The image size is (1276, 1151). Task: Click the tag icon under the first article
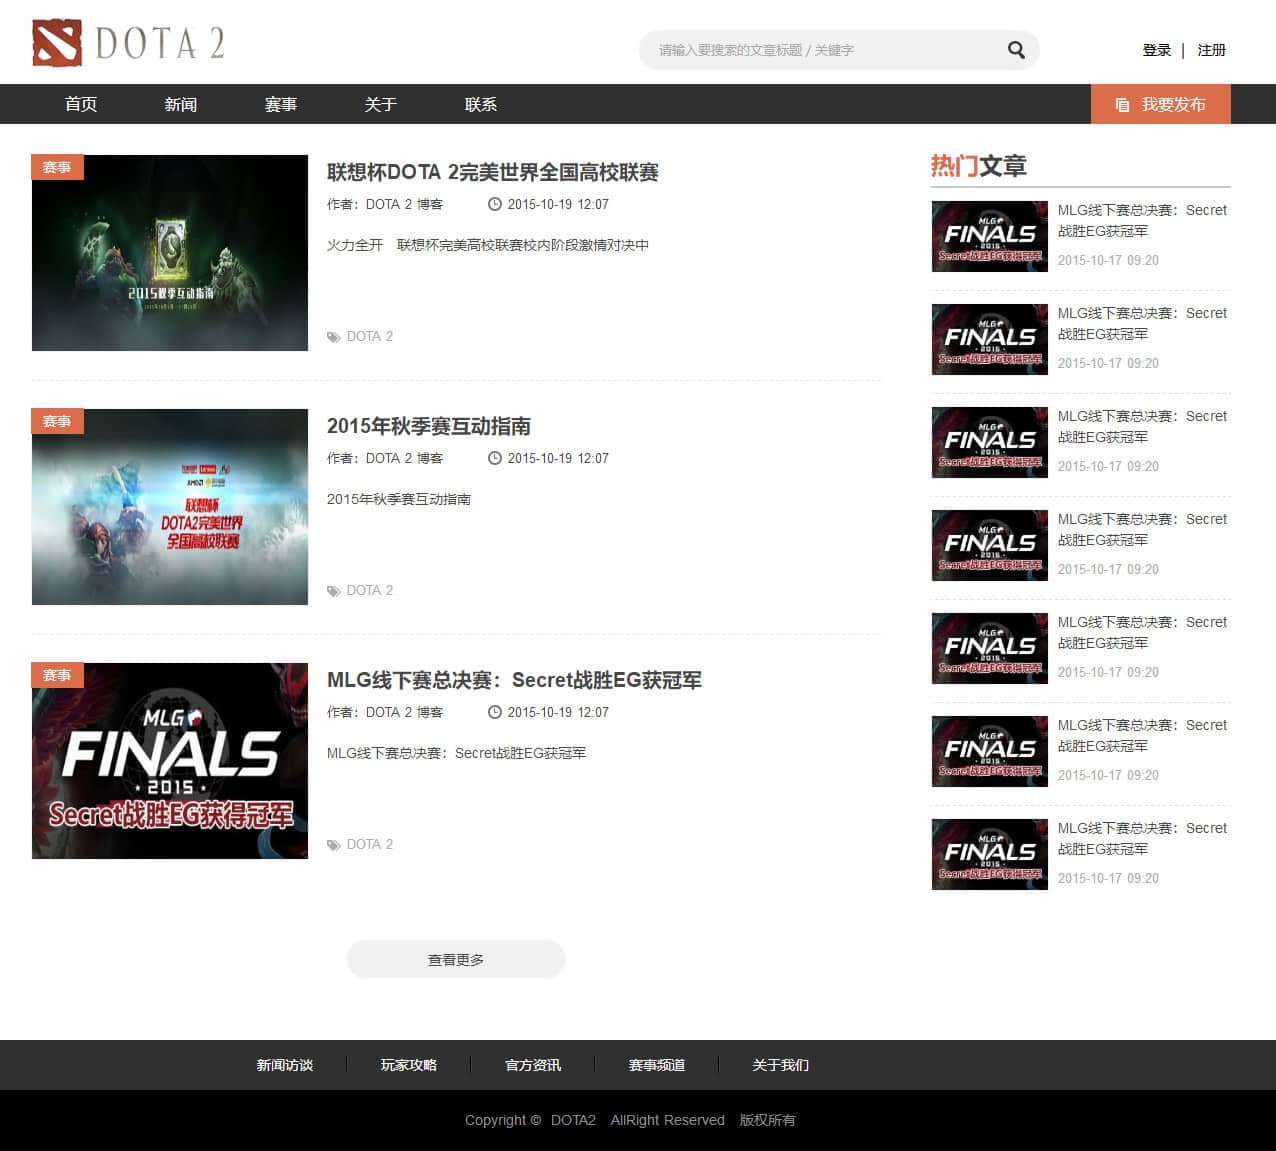[x=334, y=337]
